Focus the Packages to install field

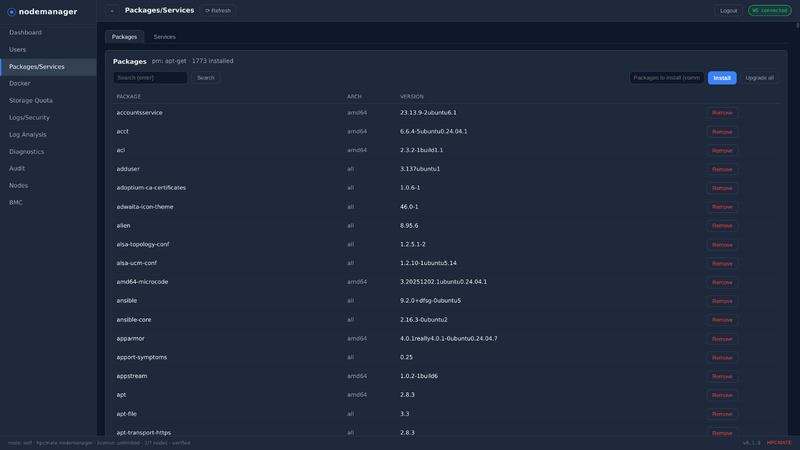666,78
